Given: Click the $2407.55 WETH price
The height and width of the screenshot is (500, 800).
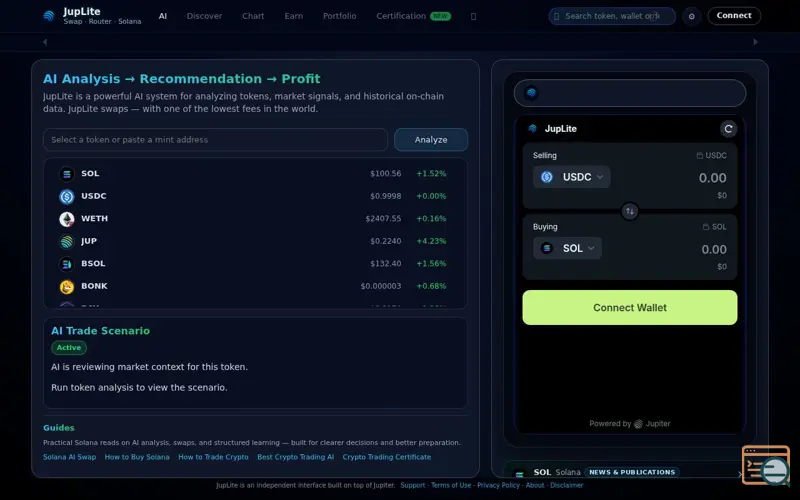Looking at the screenshot, I should pyautogui.click(x=383, y=219).
